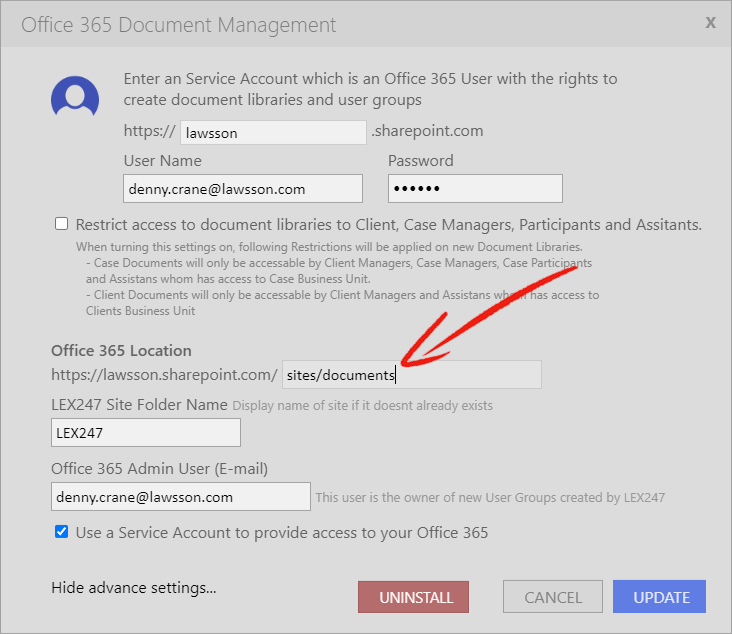Click the blue UPDATE button
Viewport: 732px width, 634px height.
coord(659,597)
